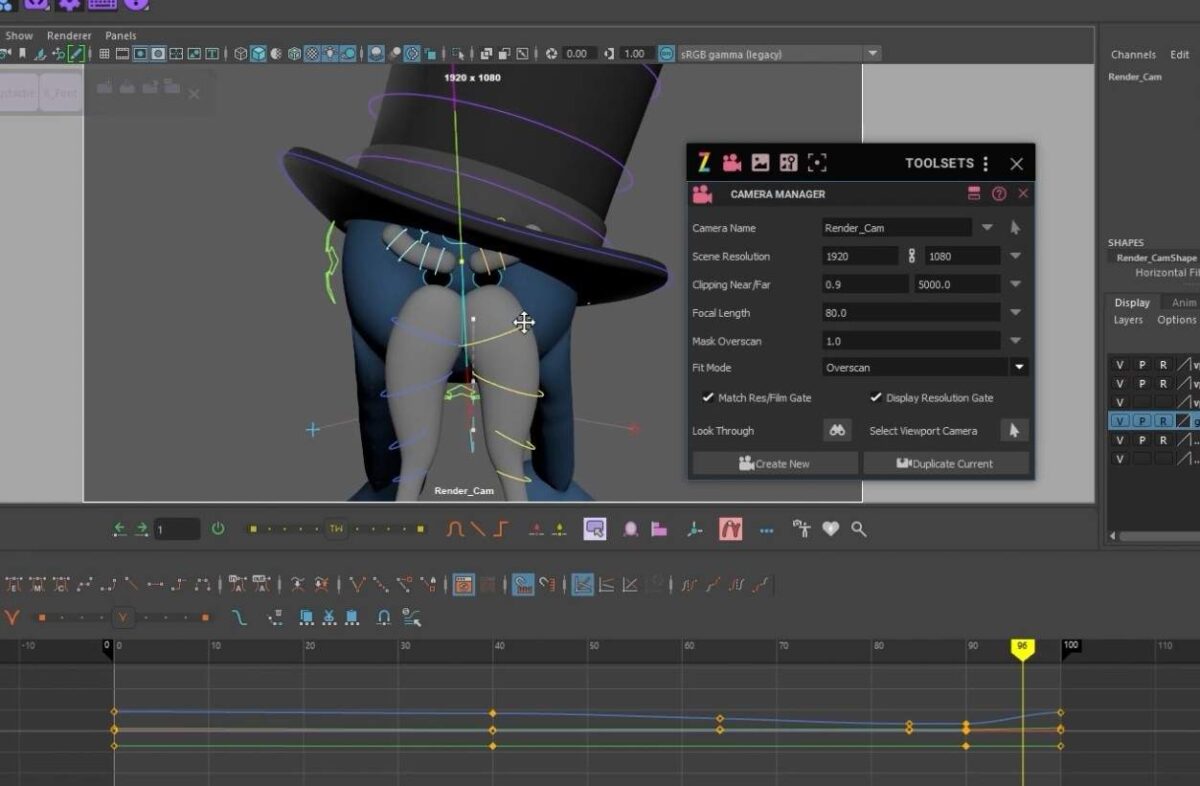Select the step tangent icon
This screenshot has width=1200, height=786.
(x=498, y=528)
